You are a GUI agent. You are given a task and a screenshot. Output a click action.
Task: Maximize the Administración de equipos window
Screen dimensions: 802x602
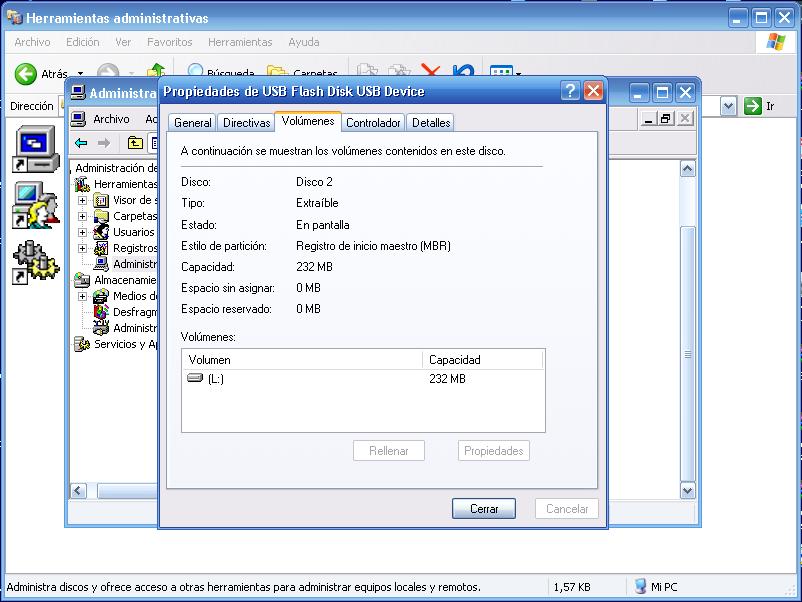[662, 93]
